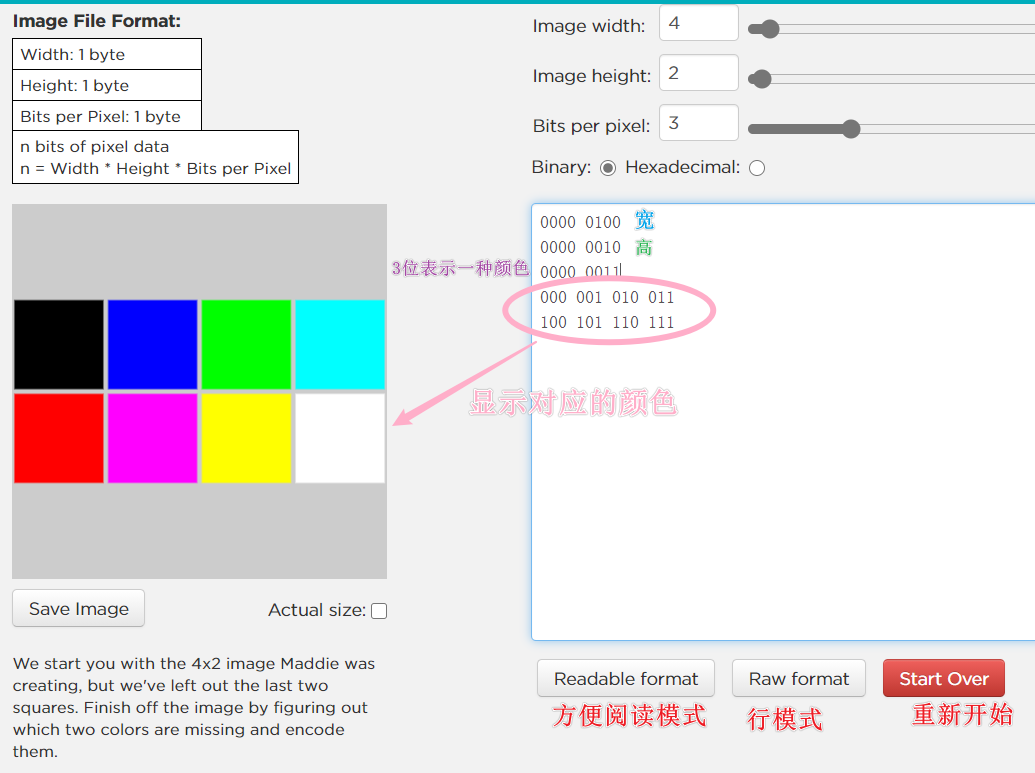1035x773 pixels.
Task: Click the red pixel in the bottom row
Action: tap(58, 437)
